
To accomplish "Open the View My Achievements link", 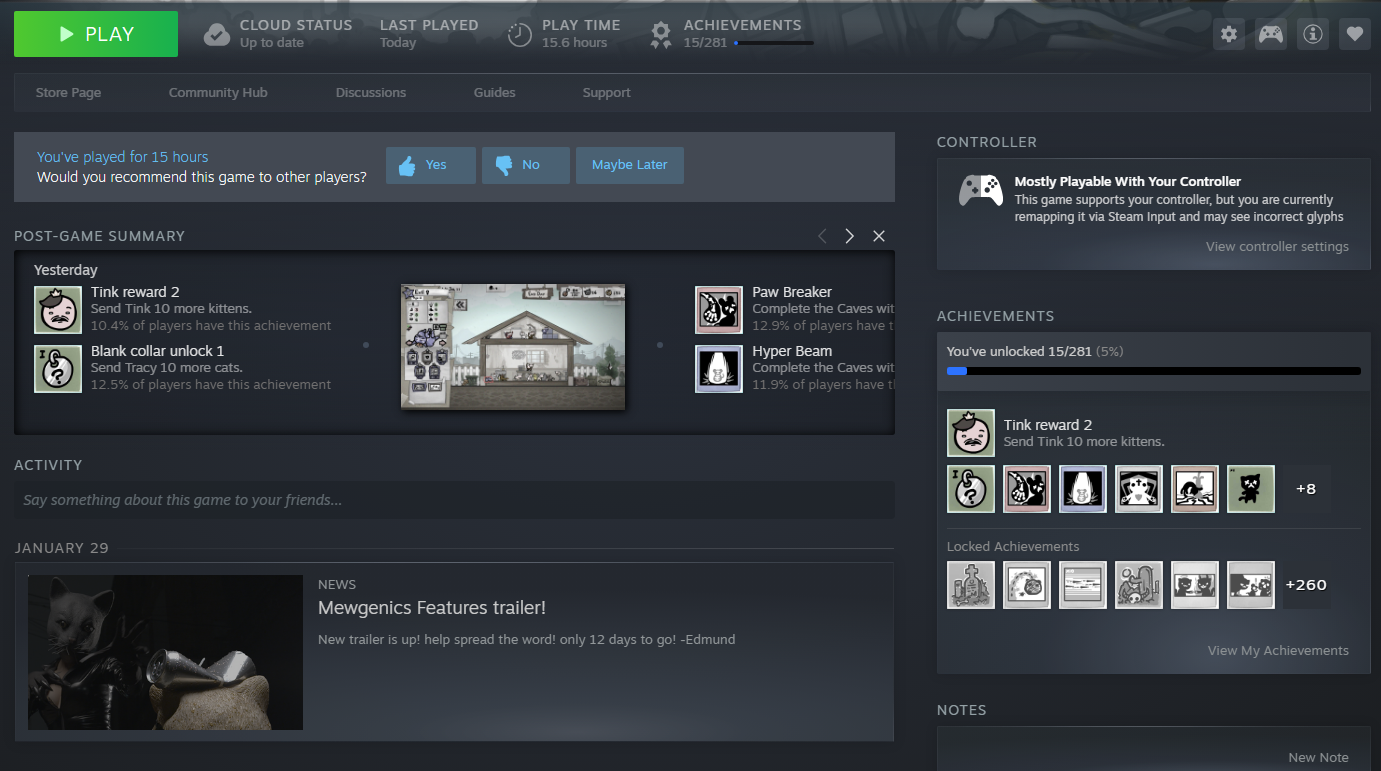I will point(1278,651).
